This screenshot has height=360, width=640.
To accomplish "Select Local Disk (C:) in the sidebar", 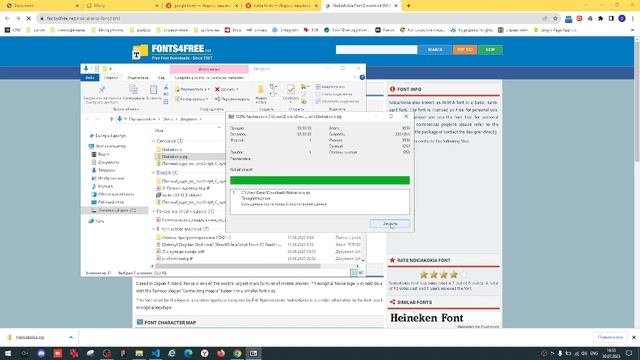I will 114,210.
